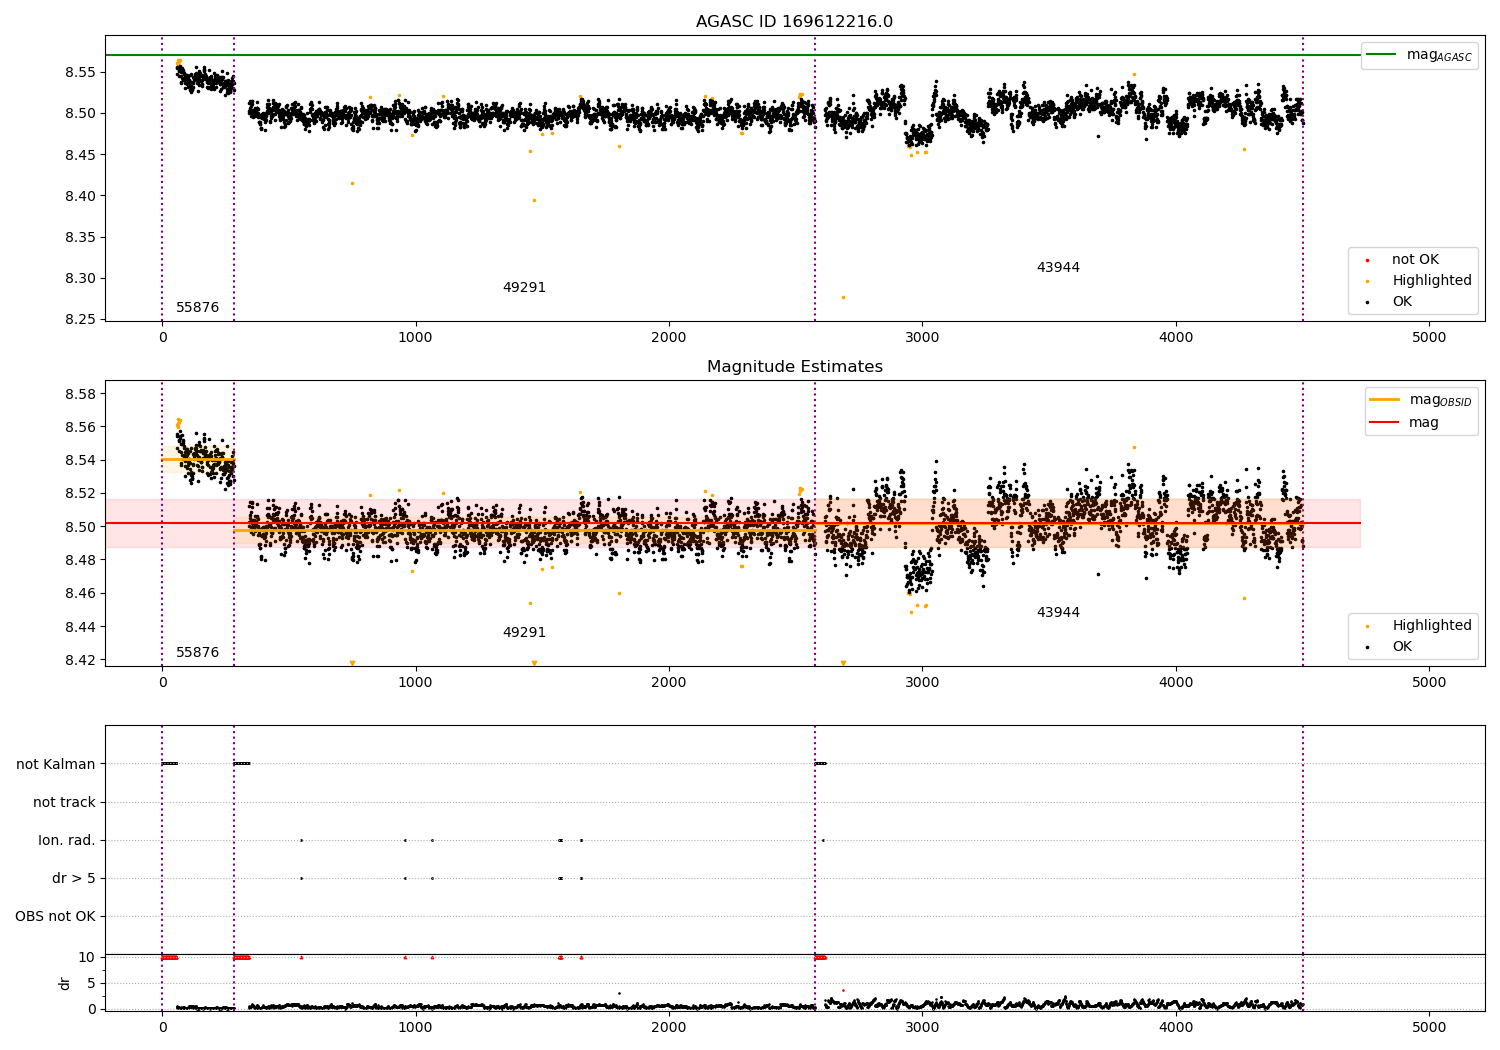Click x-axis tick 3000 in middle plot
Screen dimensions: 1500x1050
[922, 683]
